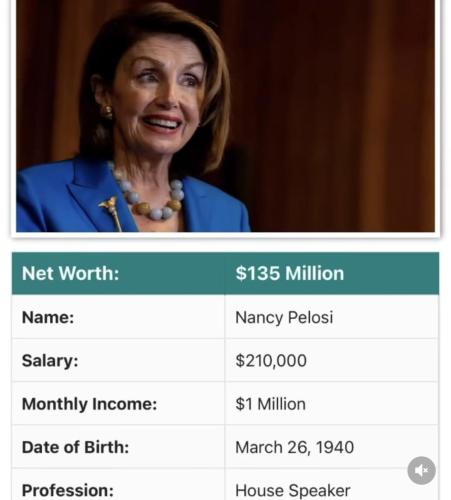Screen dimensions: 451x500
Task: Click the $1 Million income value
Action: [x=270, y=404]
